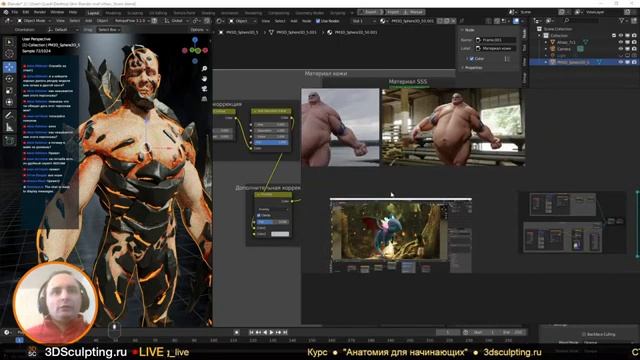640x360 pixels.
Task: Toggle render camera icon for Collection row
Action: point(634,36)
